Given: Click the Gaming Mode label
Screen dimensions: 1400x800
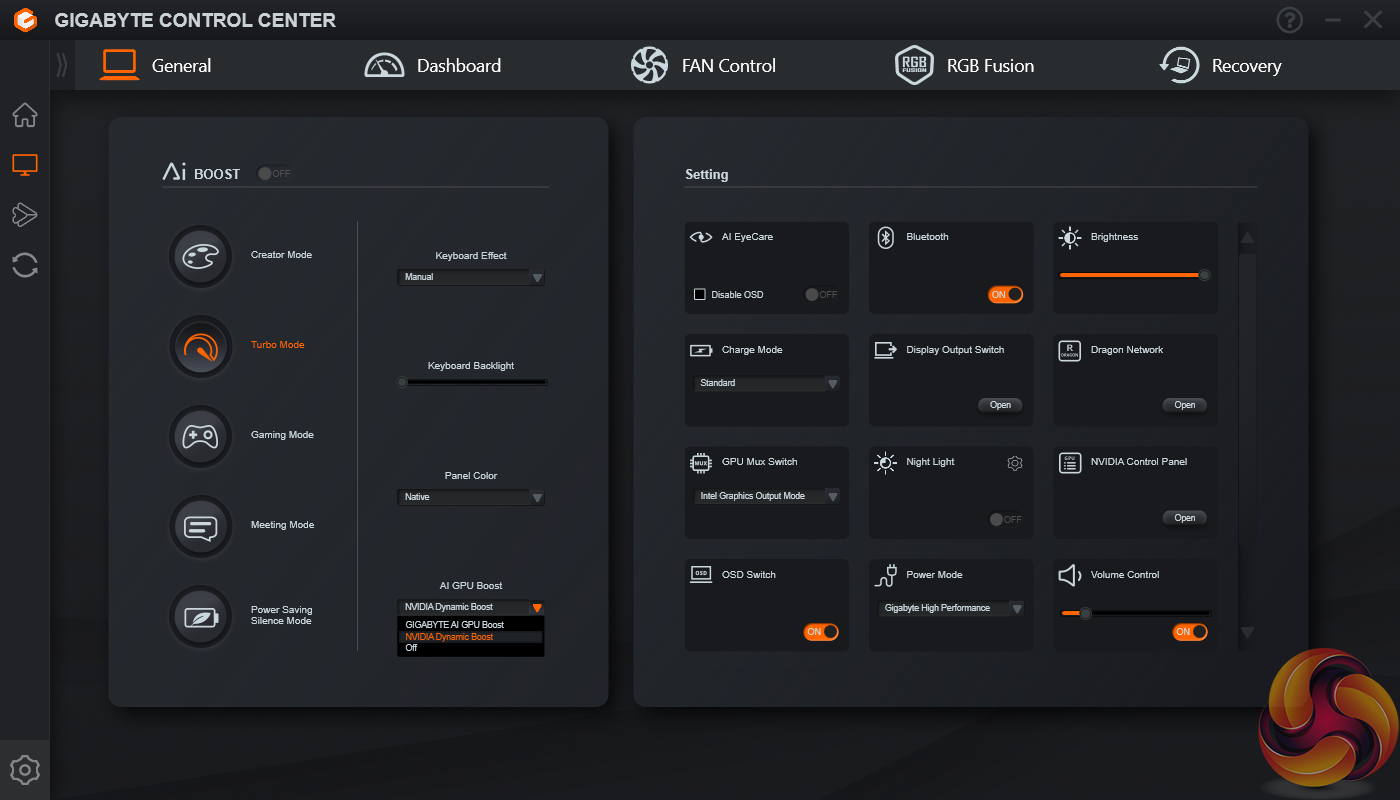Looking at the screenshot, I should point(282,435).
